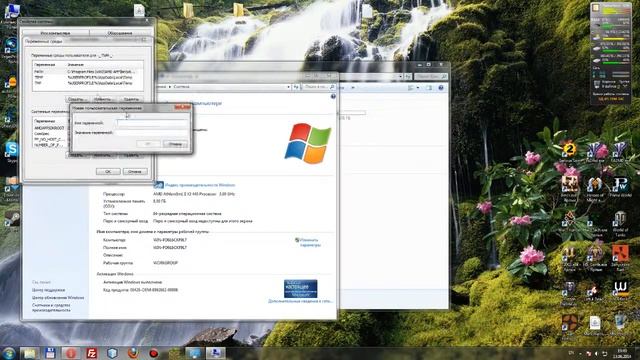
Task: Click Отмена in the new variable dialog
Action: click(x=176, y=144)
